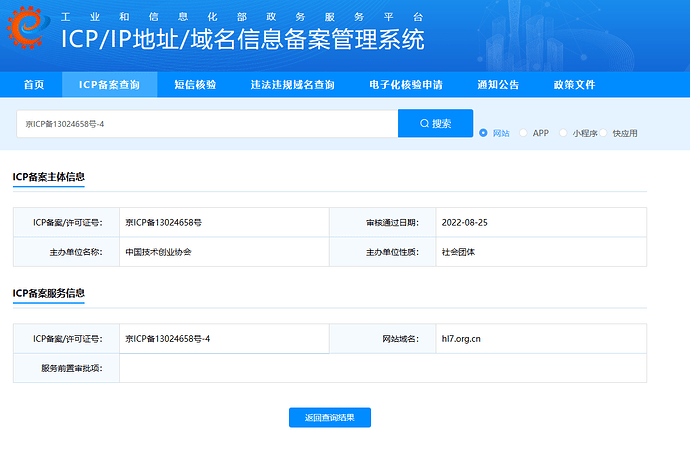Click the domain hl7.org.cn text

click(461, 339)
